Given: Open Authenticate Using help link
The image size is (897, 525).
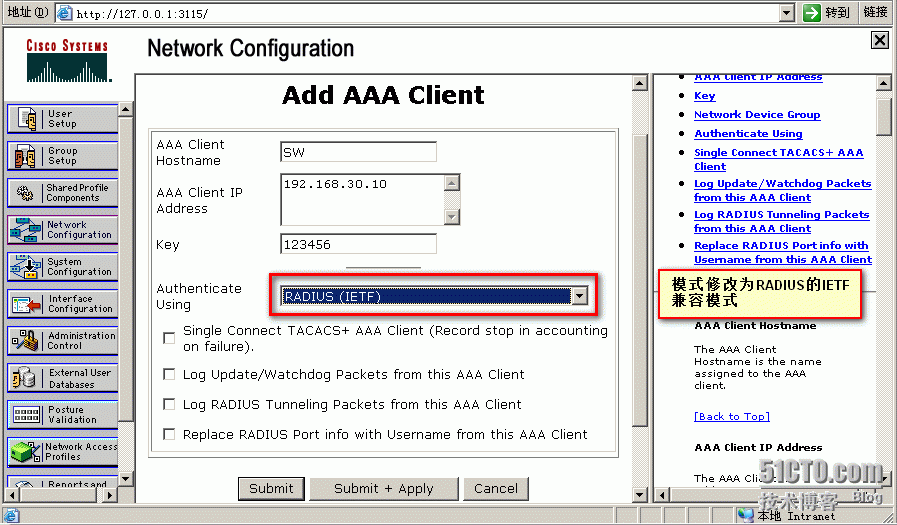Looking at the screenshot, I should (x=748, y=134).
